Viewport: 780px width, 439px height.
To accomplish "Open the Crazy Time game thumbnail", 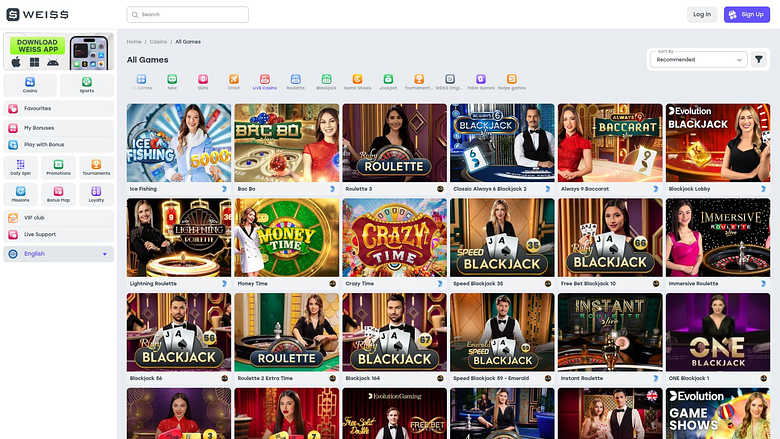I will [394, 238].
